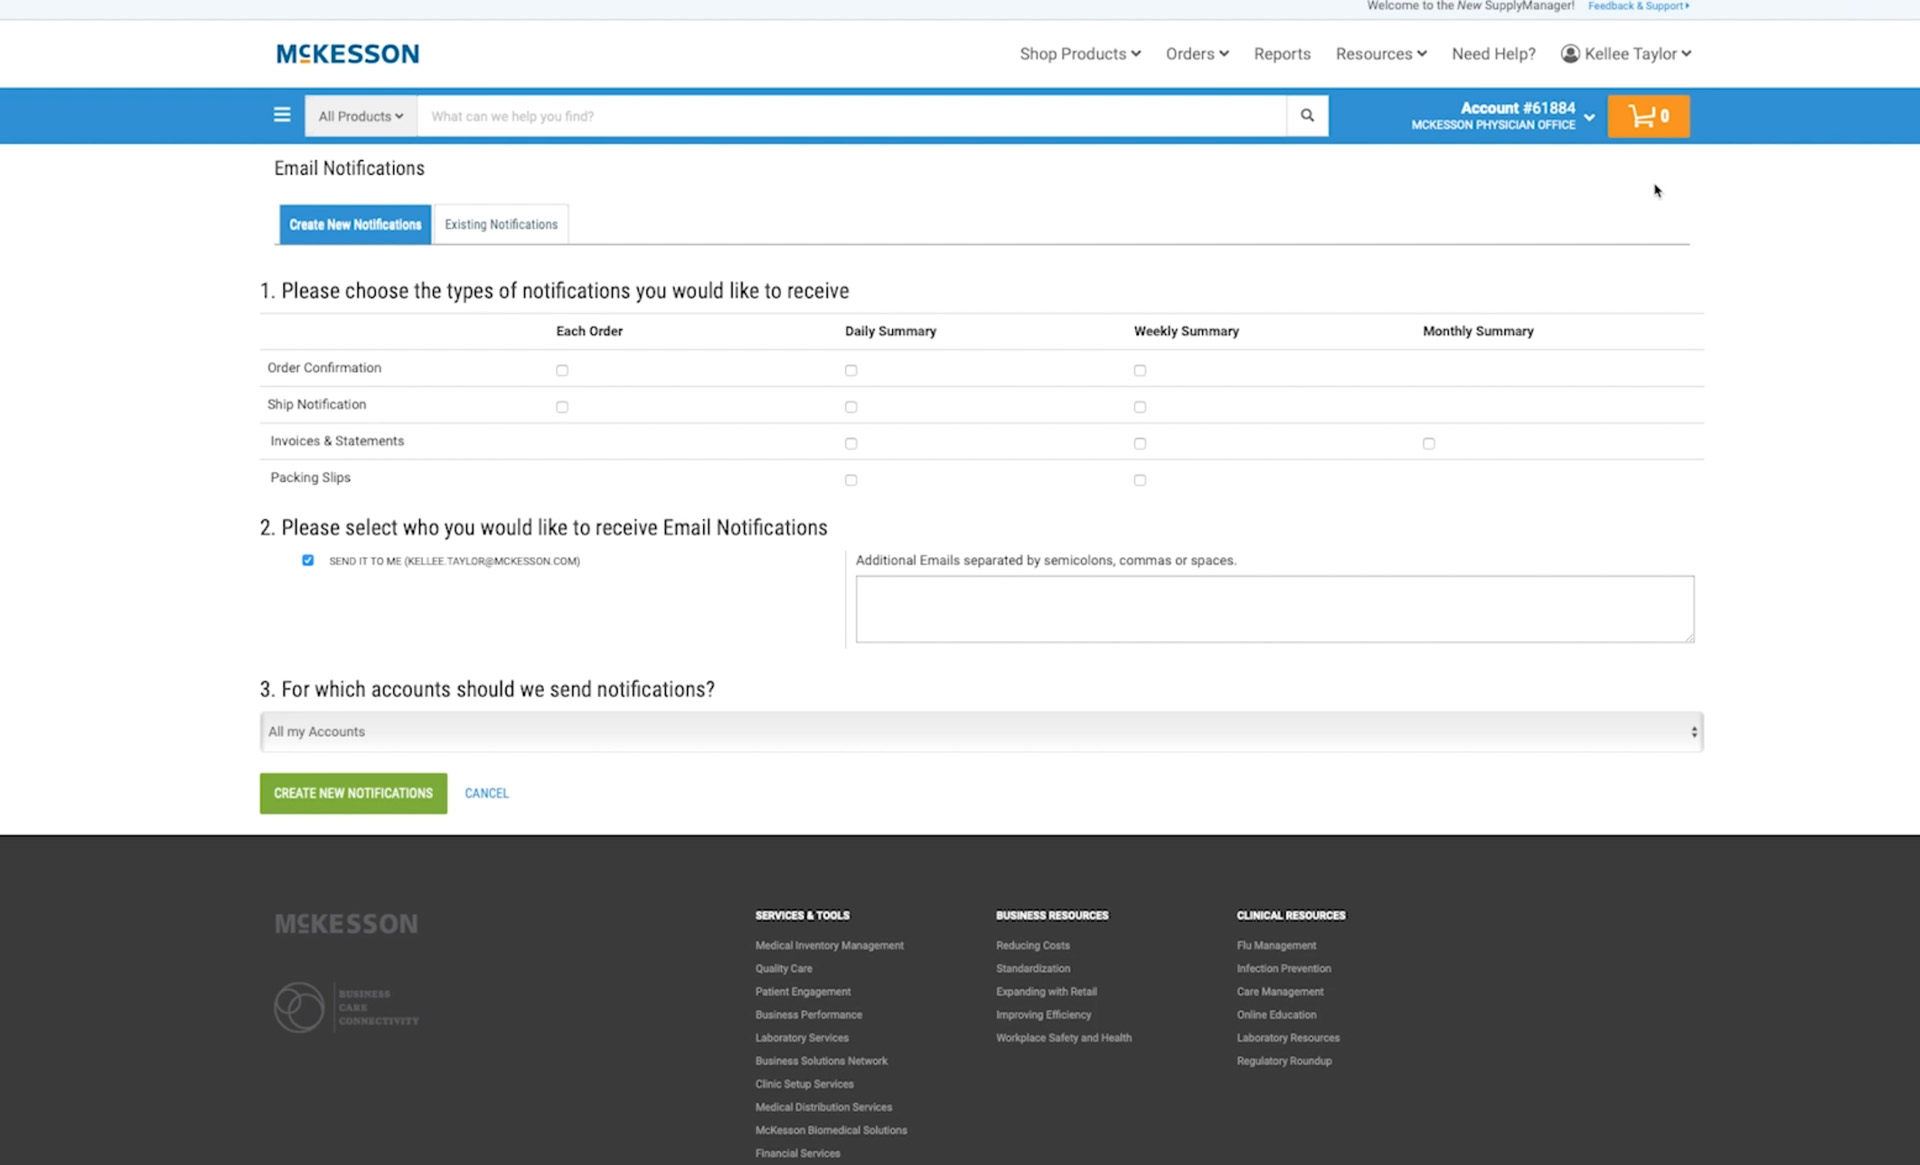Check Invoices & Statements Monthly Summary
The width and height of the screenshot is (1920, 1165).
click(x=1429, y=443)
